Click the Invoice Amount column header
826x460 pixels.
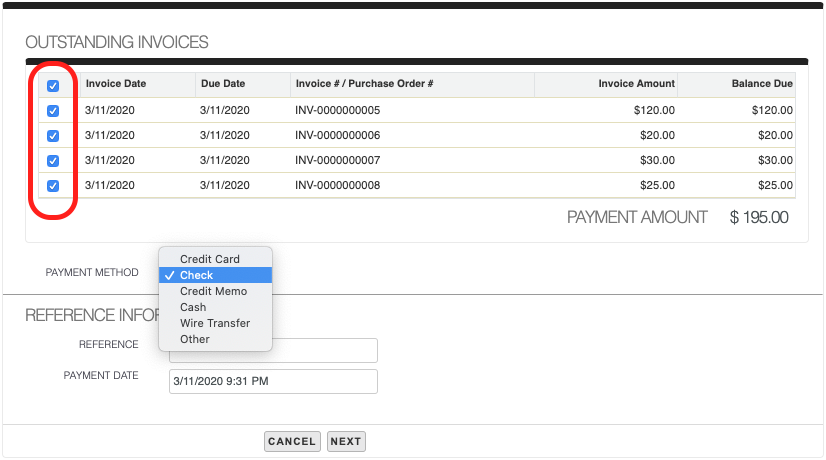click(636, 84)
